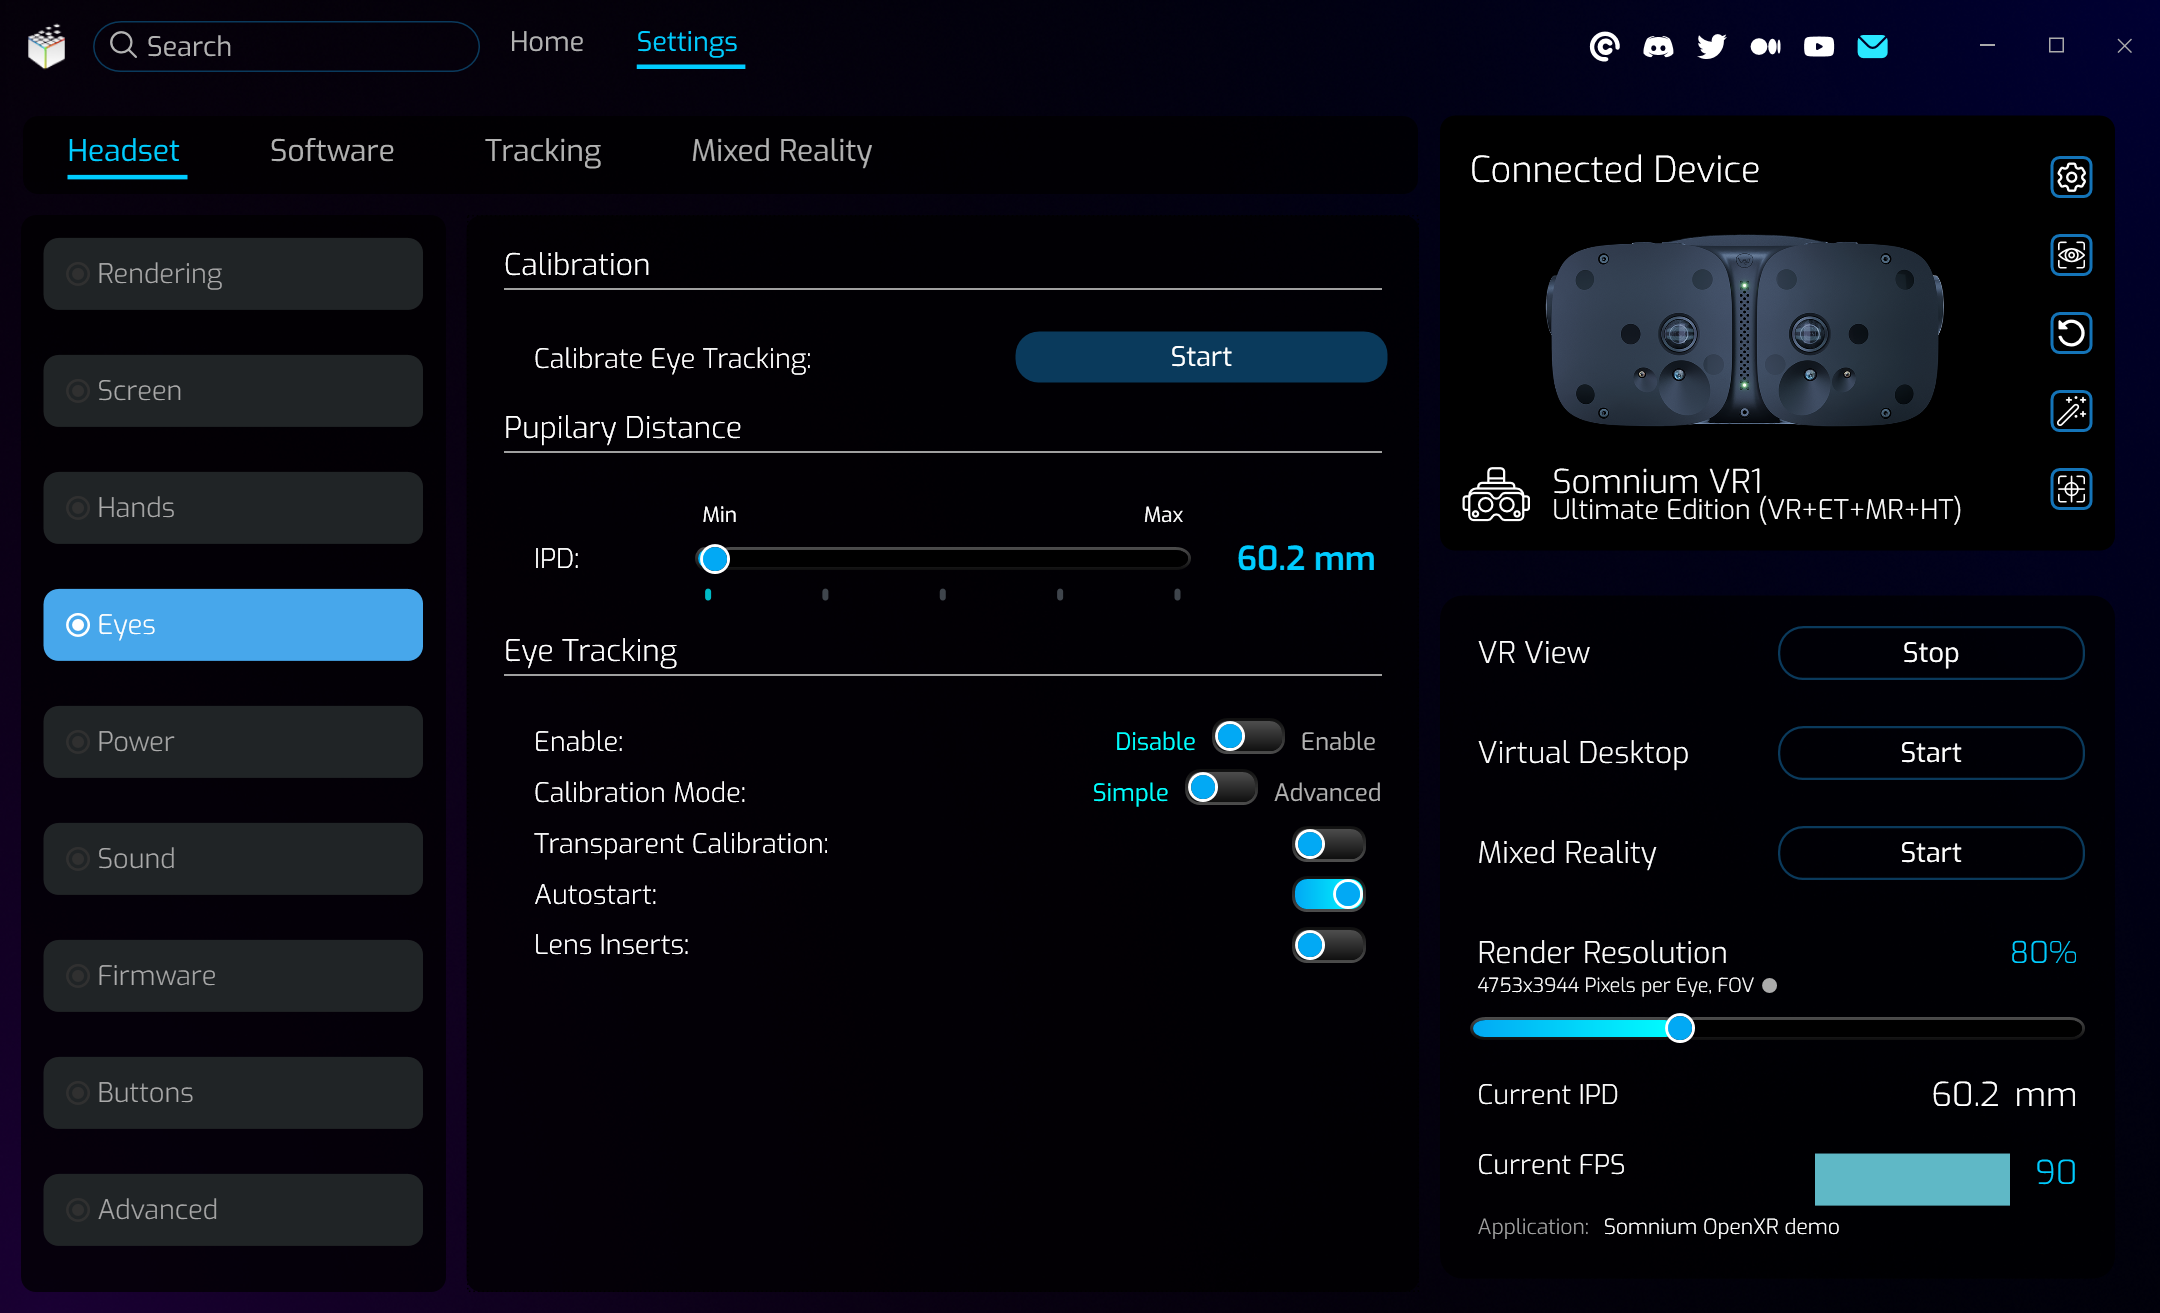This screenshot has width=2160, height=1313.
Task: Select the Buttons category in the sidebar
Action: (233, 1093)
